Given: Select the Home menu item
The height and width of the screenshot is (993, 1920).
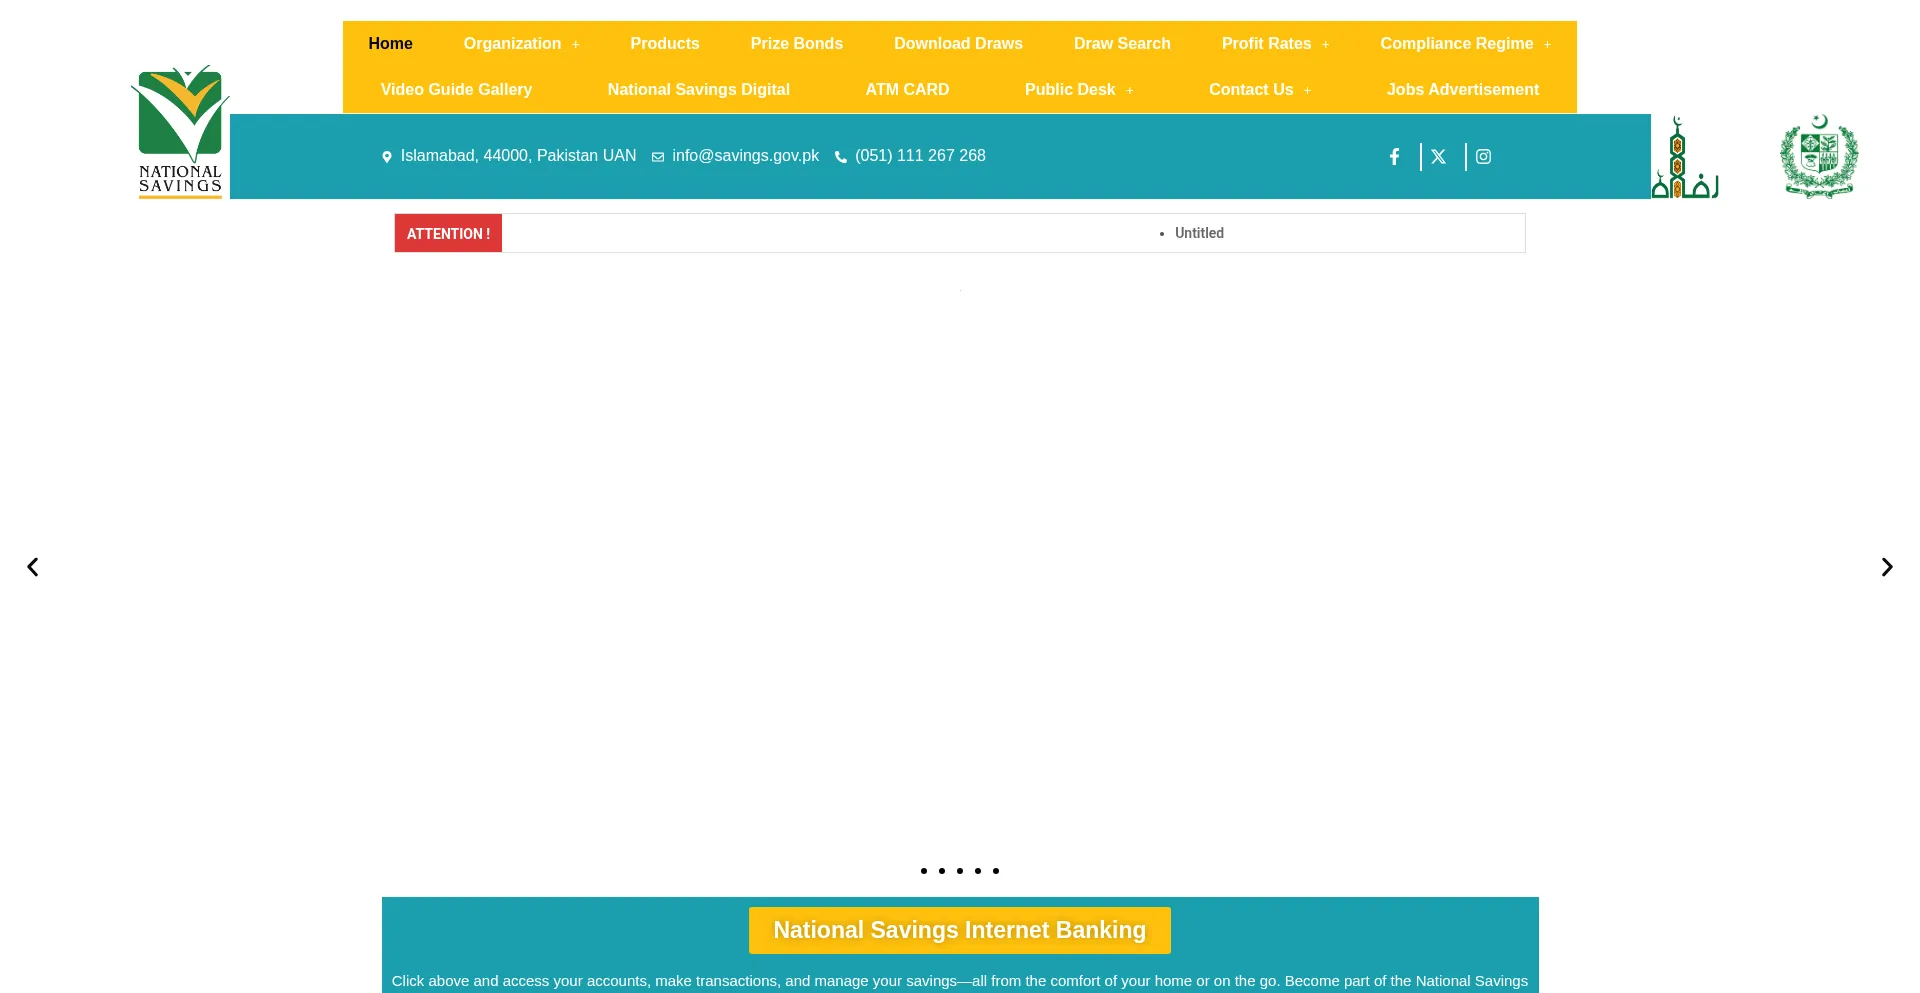Looking at the screenshot, I should pos(390,44).
